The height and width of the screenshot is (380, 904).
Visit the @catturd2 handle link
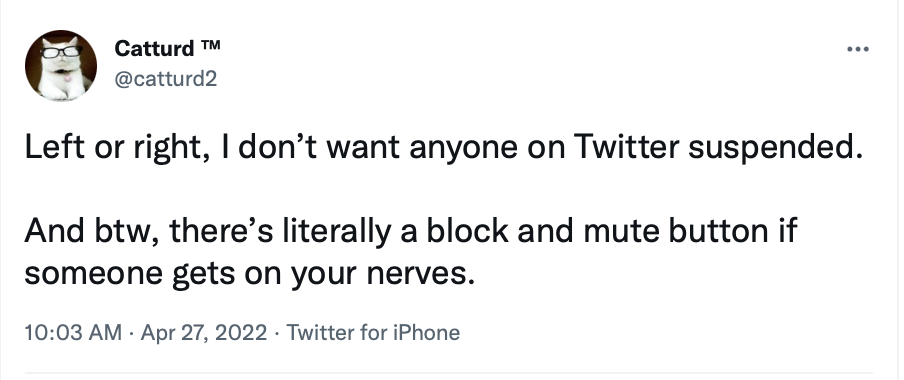click(165, 78)
